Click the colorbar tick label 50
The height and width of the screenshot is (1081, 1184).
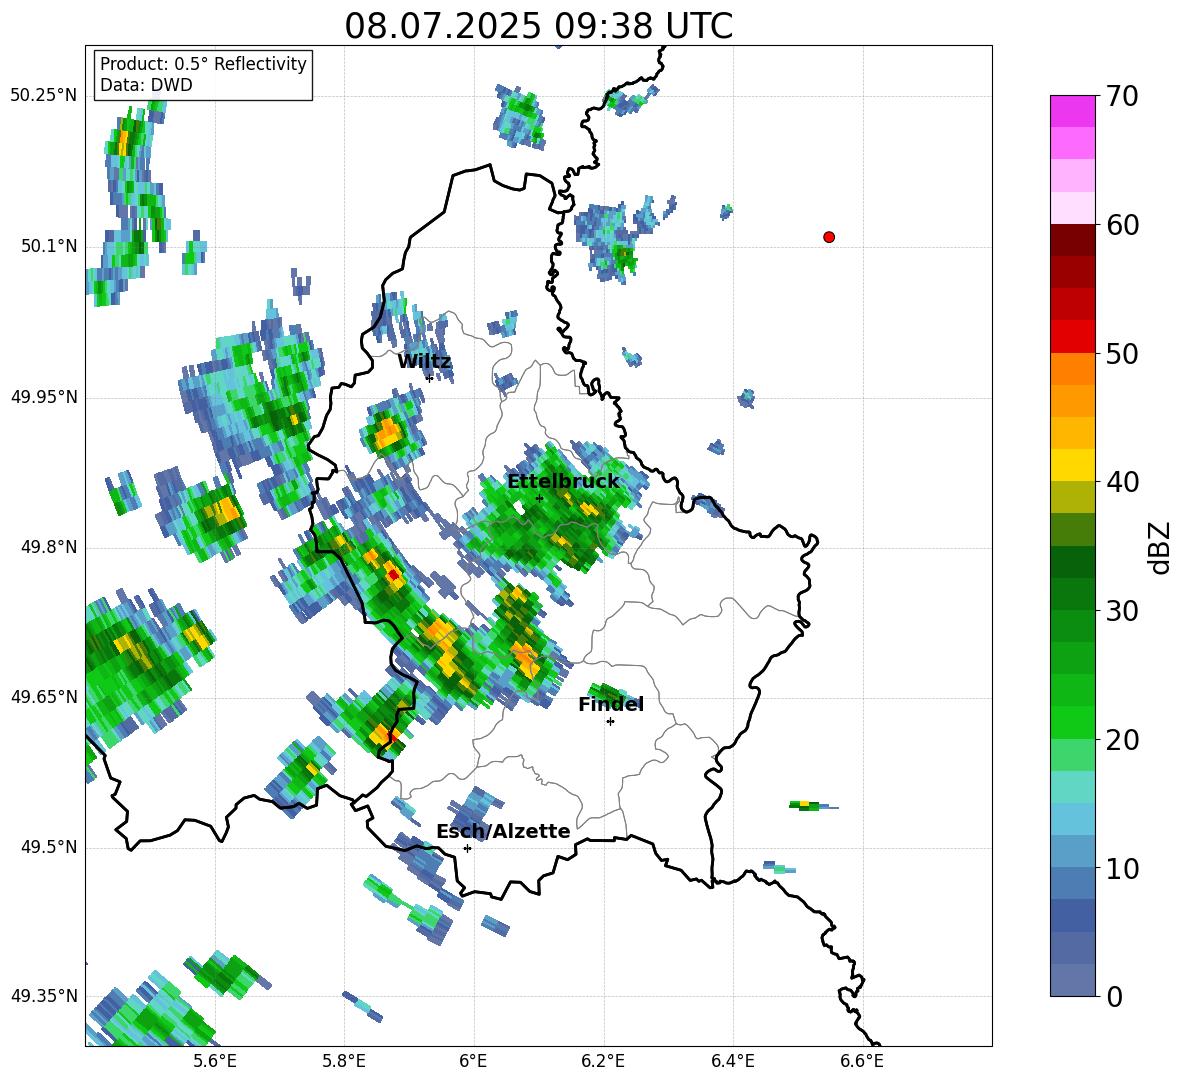[1122, 354]
